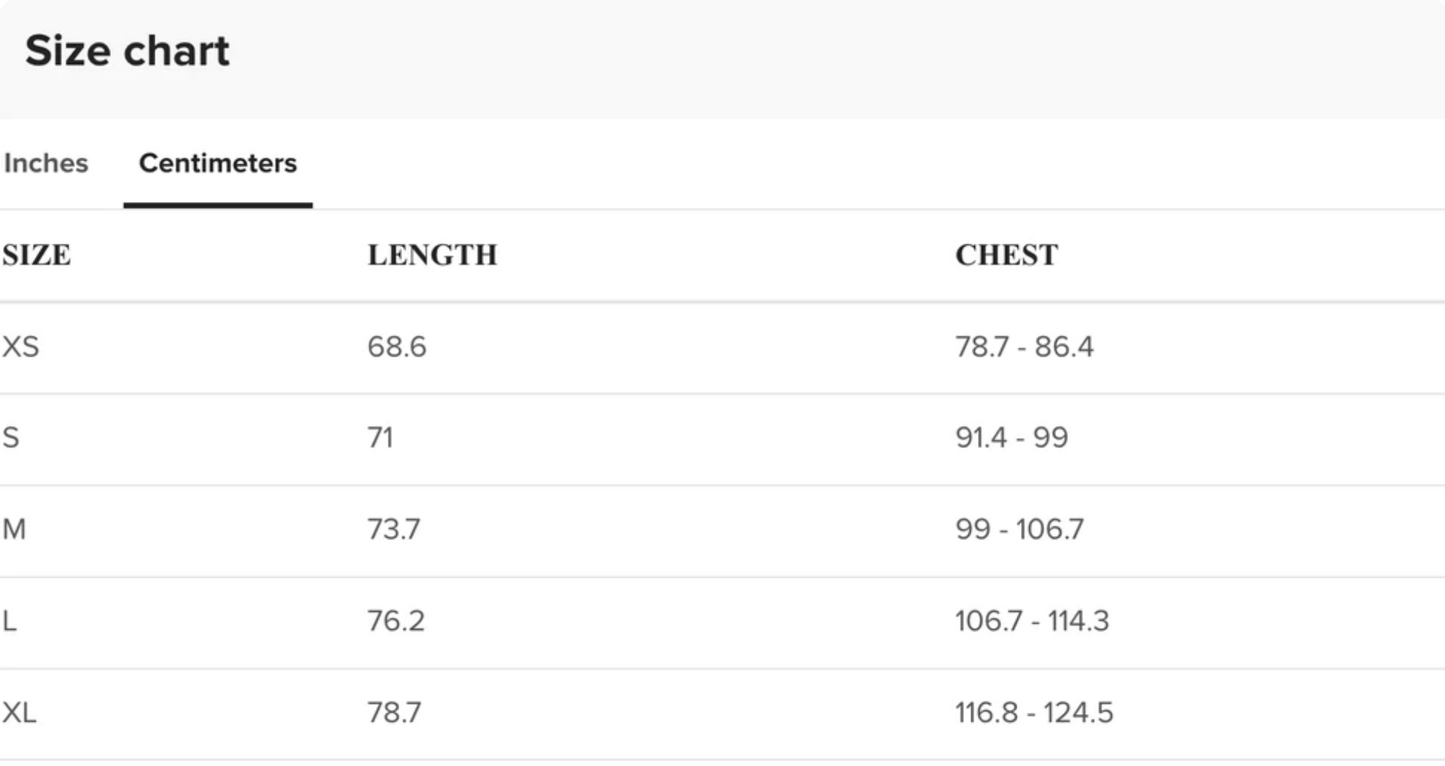Image resolution: width=1445 pixels, height=766 pixels.
Task: Select the XS size row label
Action: (x=20, y=347)
